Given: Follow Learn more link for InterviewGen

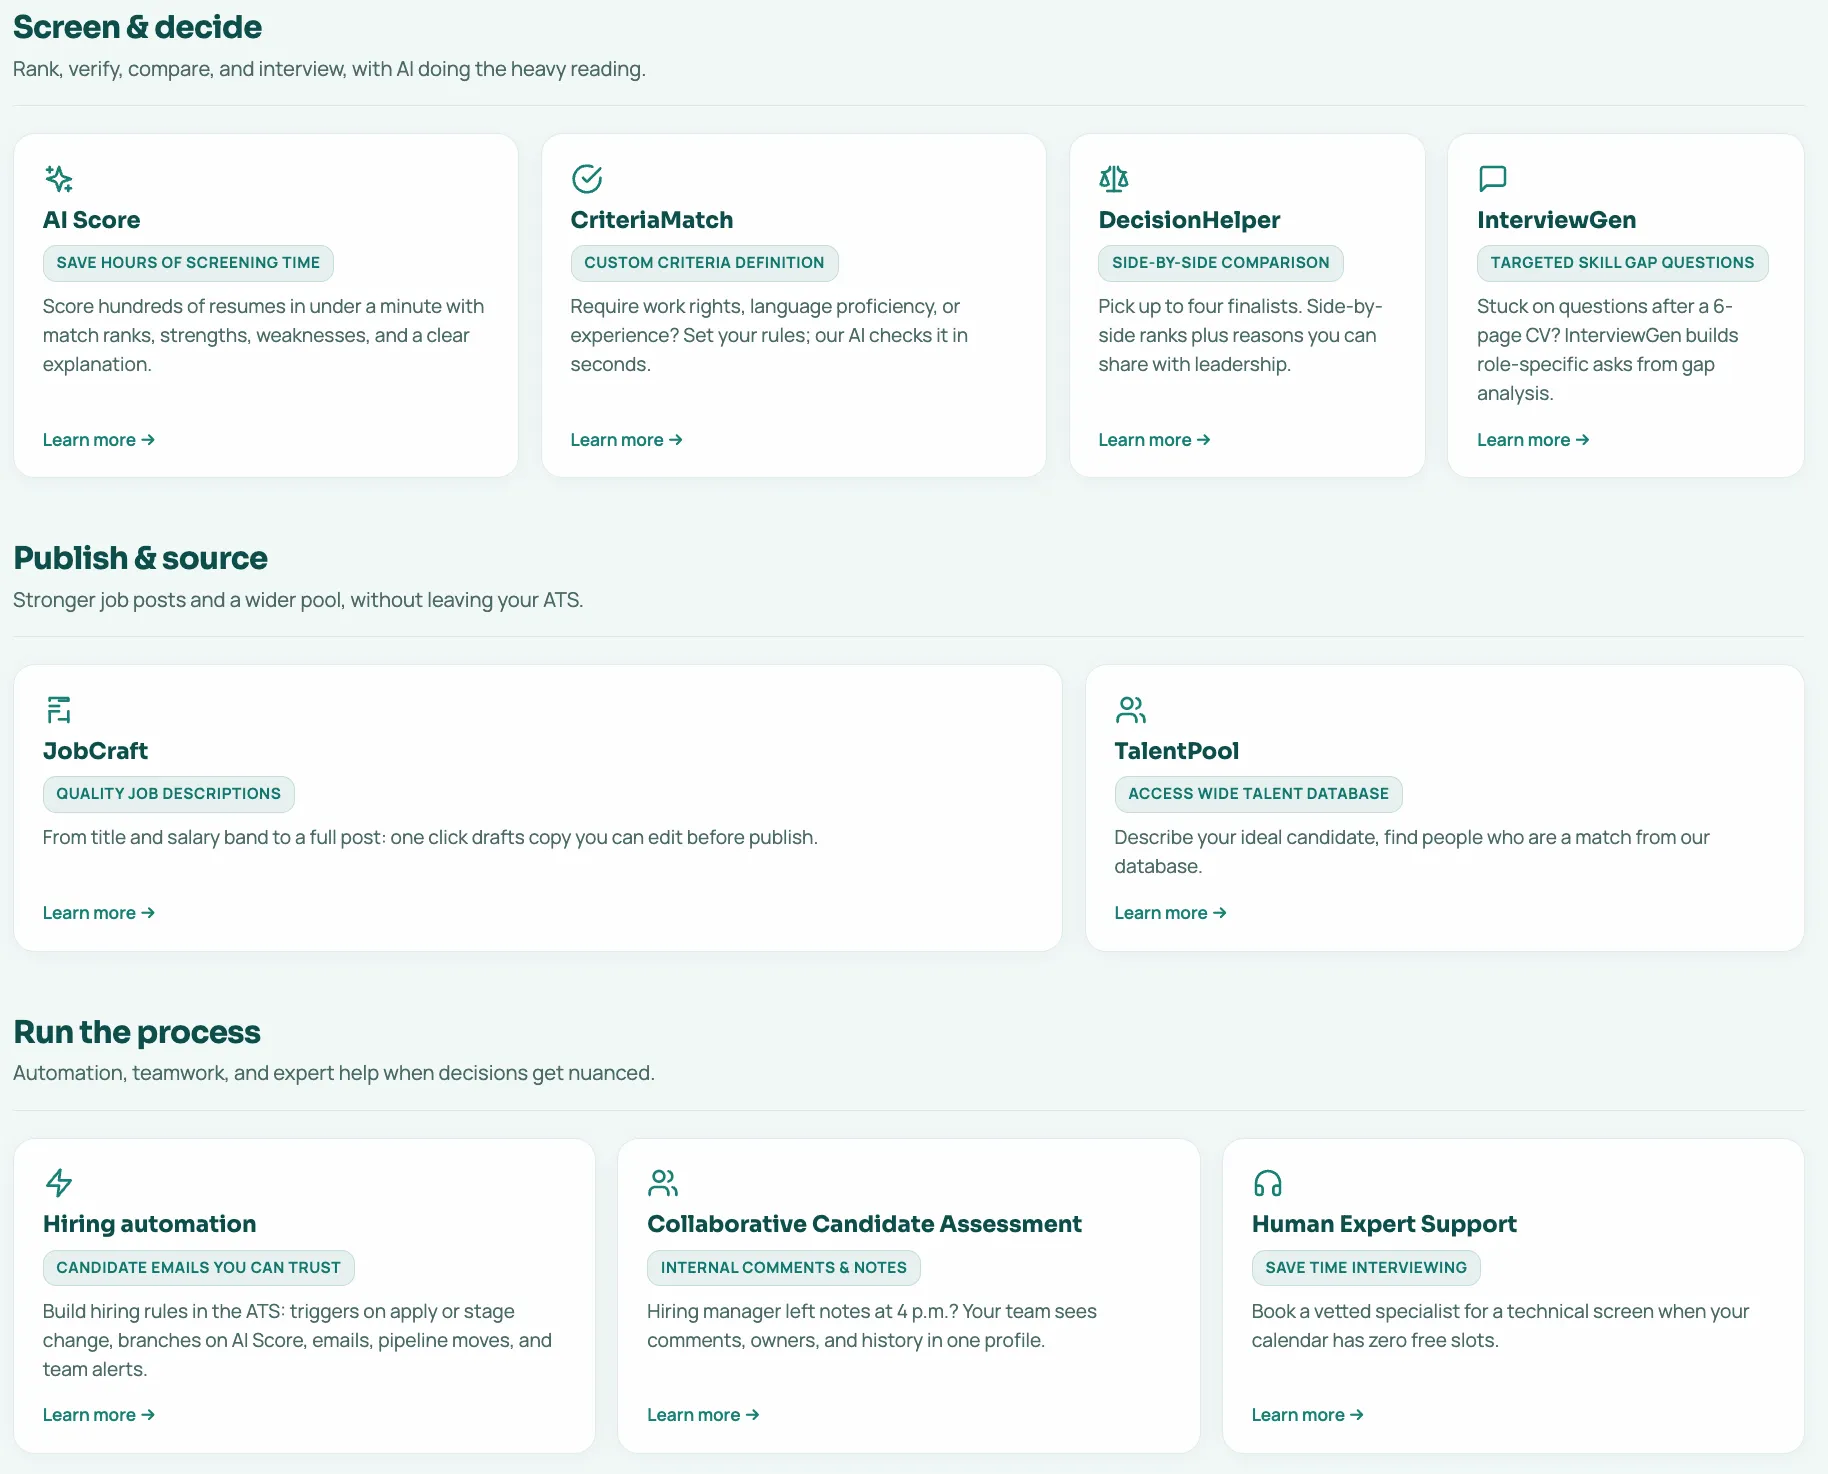Looking at the screenshot, I should click(x=1534, y=440).
